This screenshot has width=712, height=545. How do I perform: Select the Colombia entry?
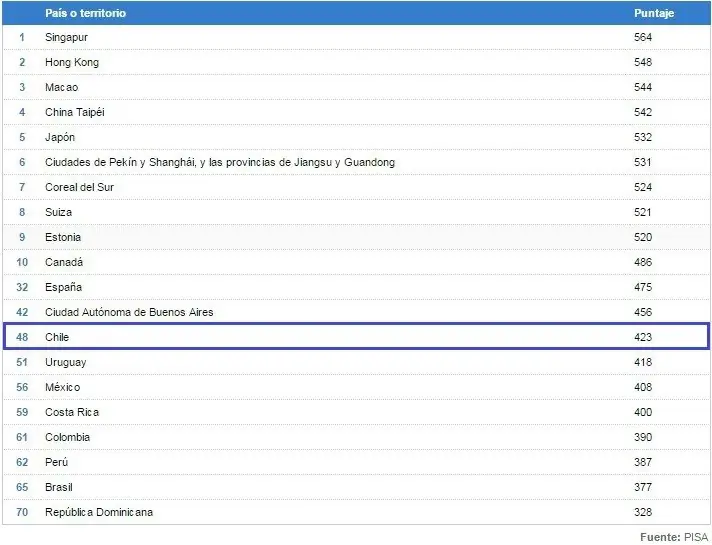67,437
